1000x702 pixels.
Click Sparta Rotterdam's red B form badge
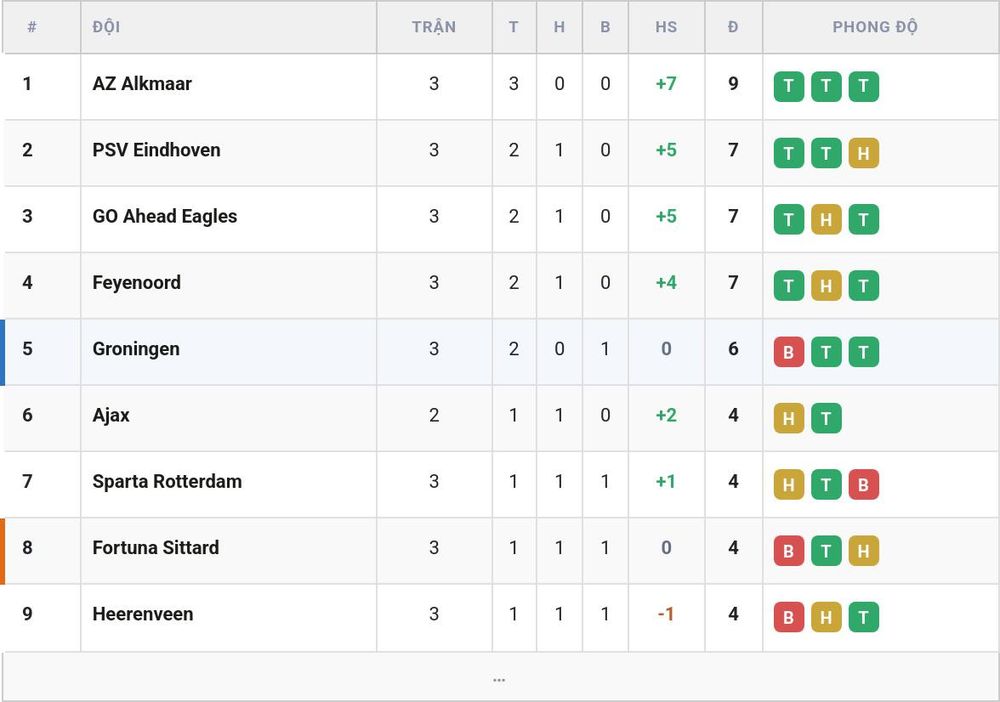864,485
